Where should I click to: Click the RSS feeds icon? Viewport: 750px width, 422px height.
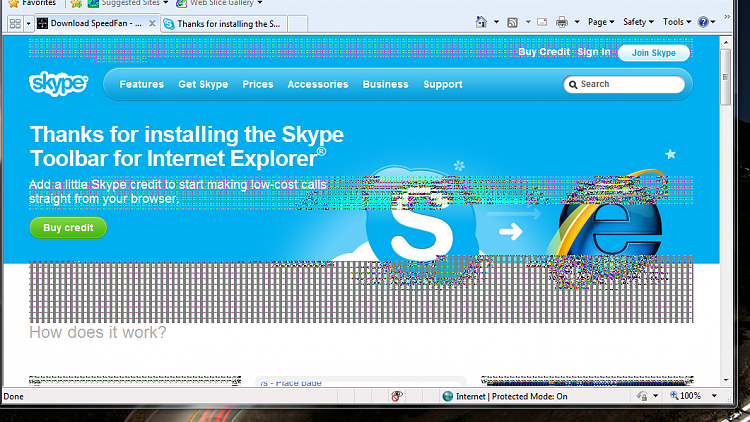512,22
